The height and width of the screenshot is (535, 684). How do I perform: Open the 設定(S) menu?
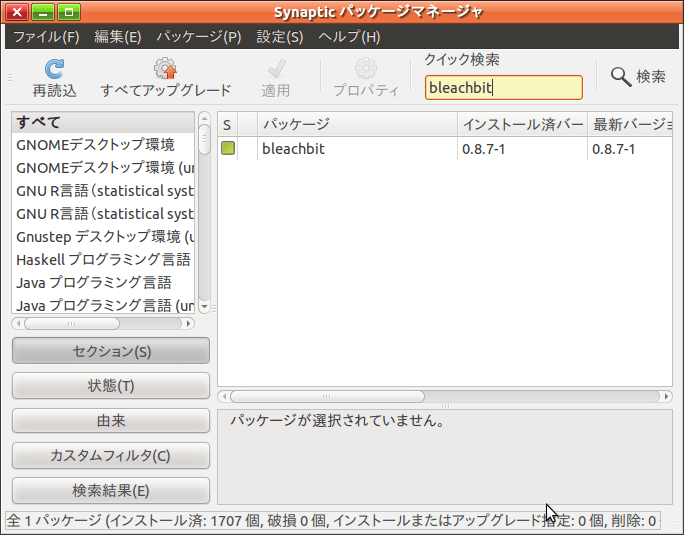pyautogui.click(x=280, y=37)
